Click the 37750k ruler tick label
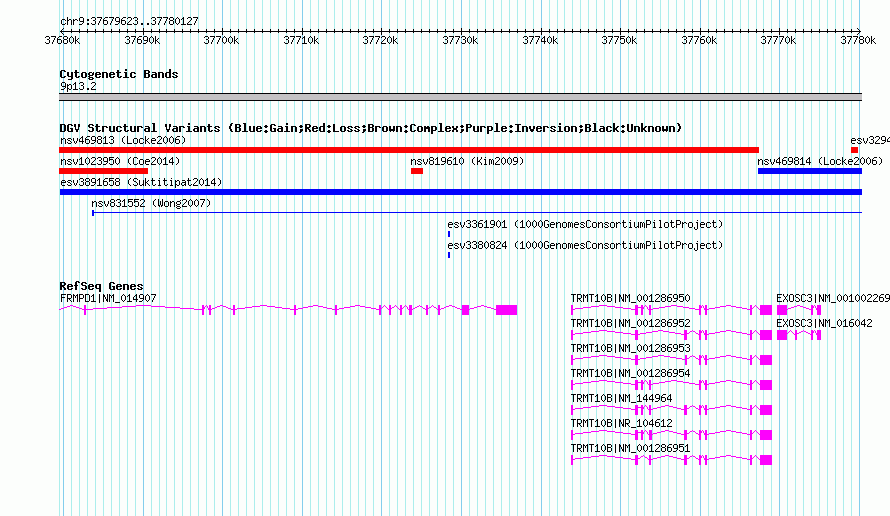The image size is (890, 516). point(619,40)
